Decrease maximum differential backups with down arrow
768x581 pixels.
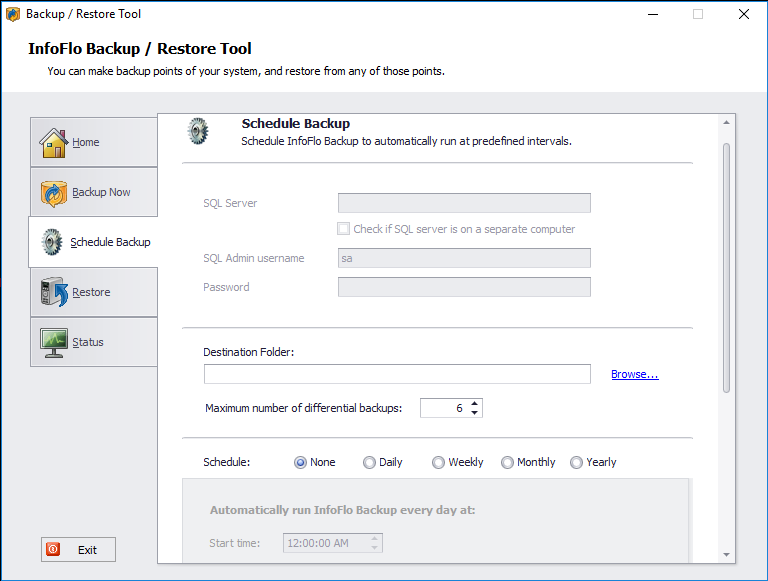coord(475,412)
